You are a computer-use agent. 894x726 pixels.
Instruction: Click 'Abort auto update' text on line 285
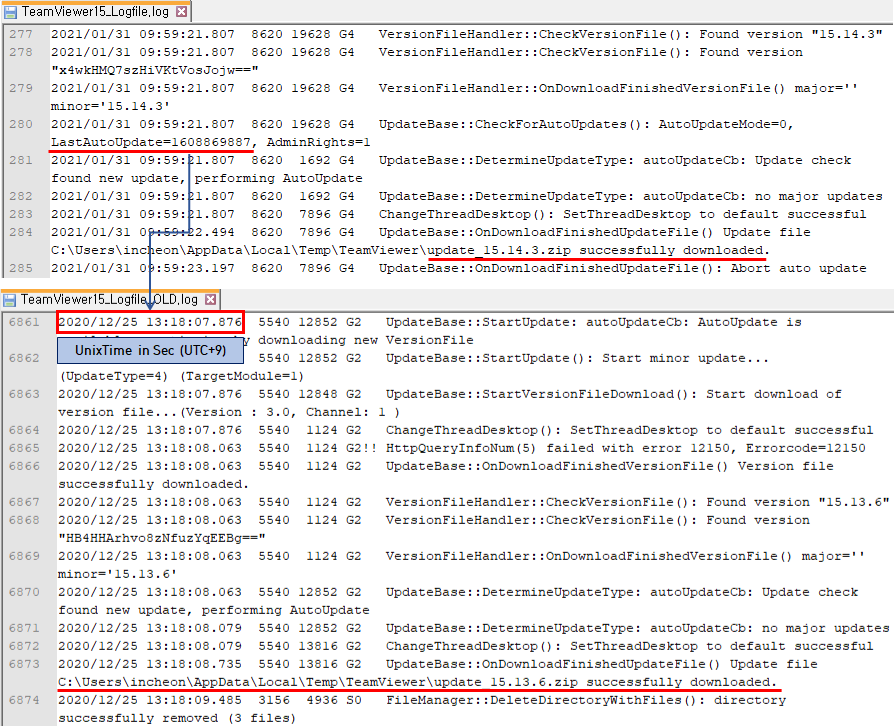[799, 268]
